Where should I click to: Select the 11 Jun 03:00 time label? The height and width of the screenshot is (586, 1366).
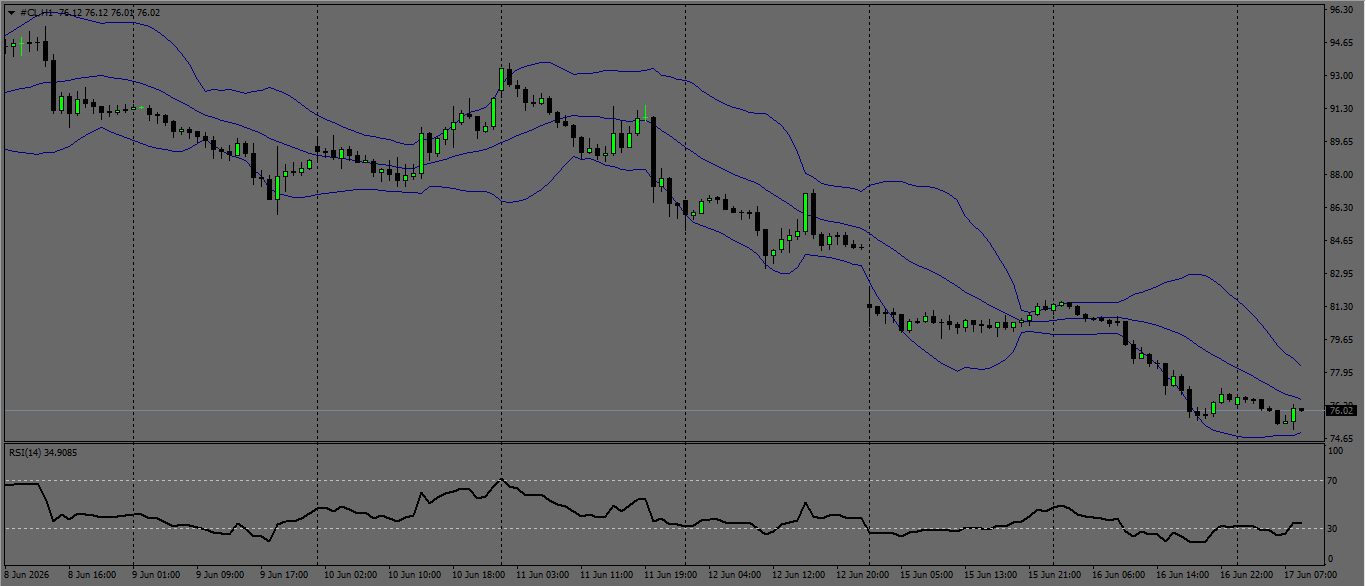click(544, 575)
